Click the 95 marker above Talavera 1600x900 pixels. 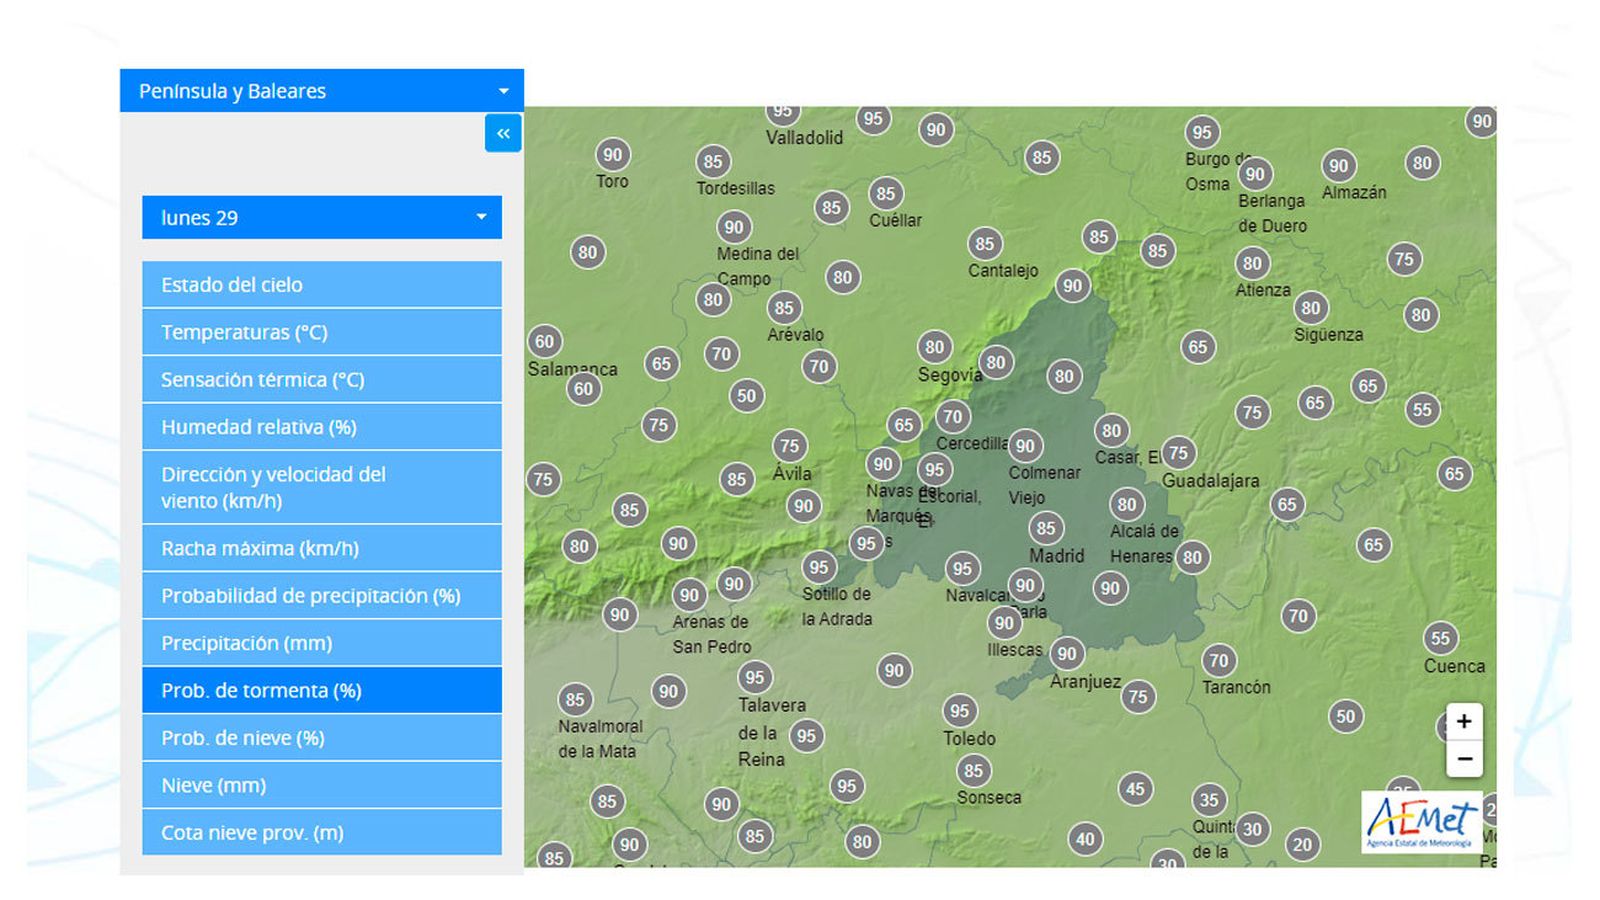pyautogui.click(x=755, y=678)
